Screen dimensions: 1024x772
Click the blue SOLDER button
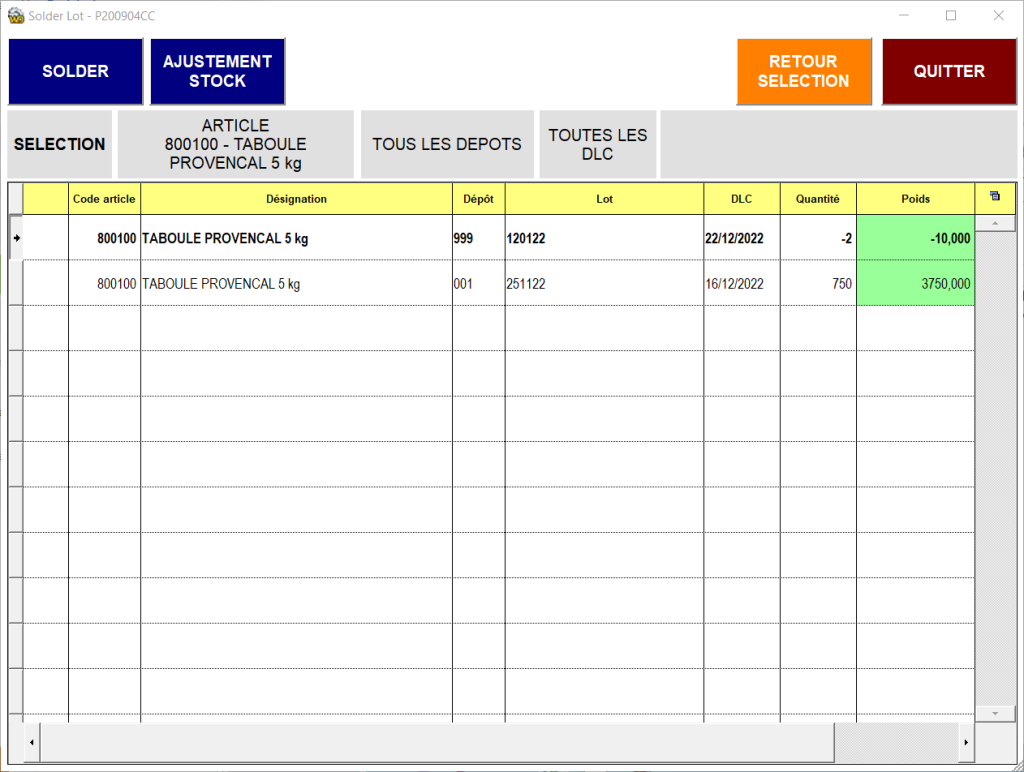(75, 72)
